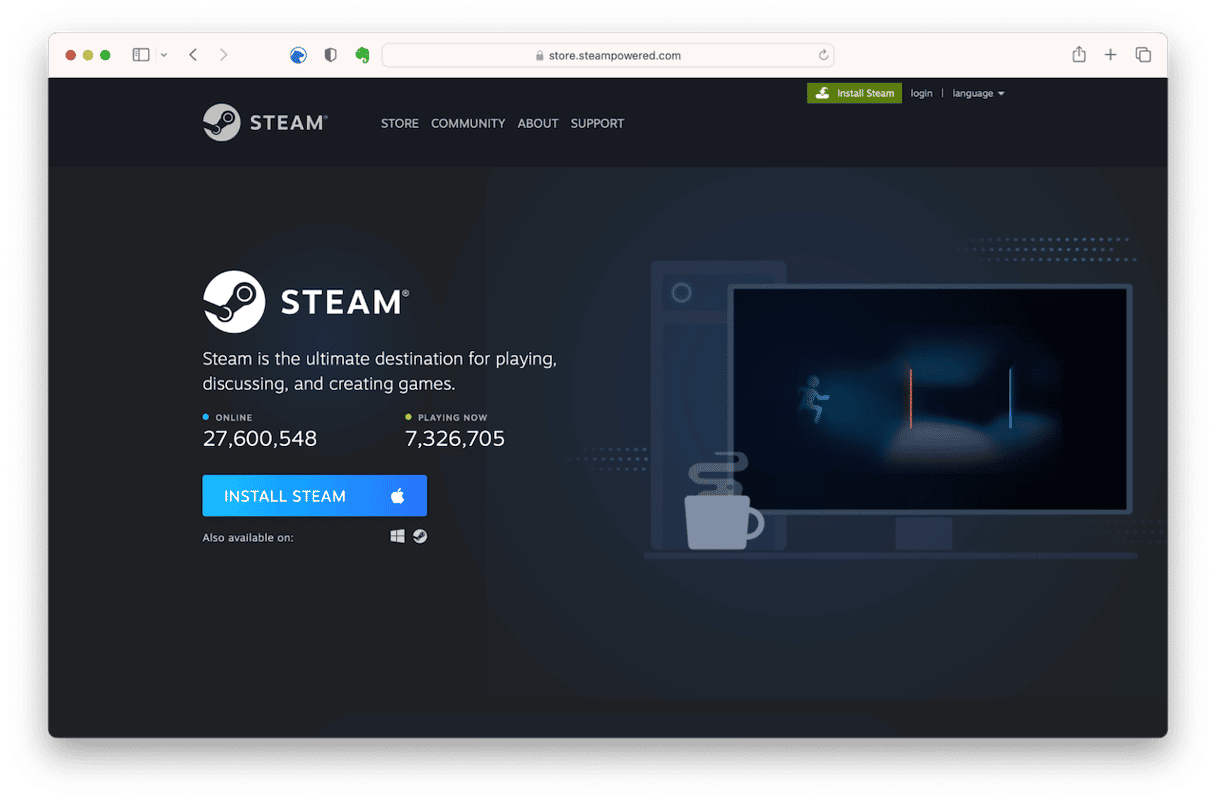1216x802 pixels.
Task: Click the Steam logo in the header
Action: 264,123
